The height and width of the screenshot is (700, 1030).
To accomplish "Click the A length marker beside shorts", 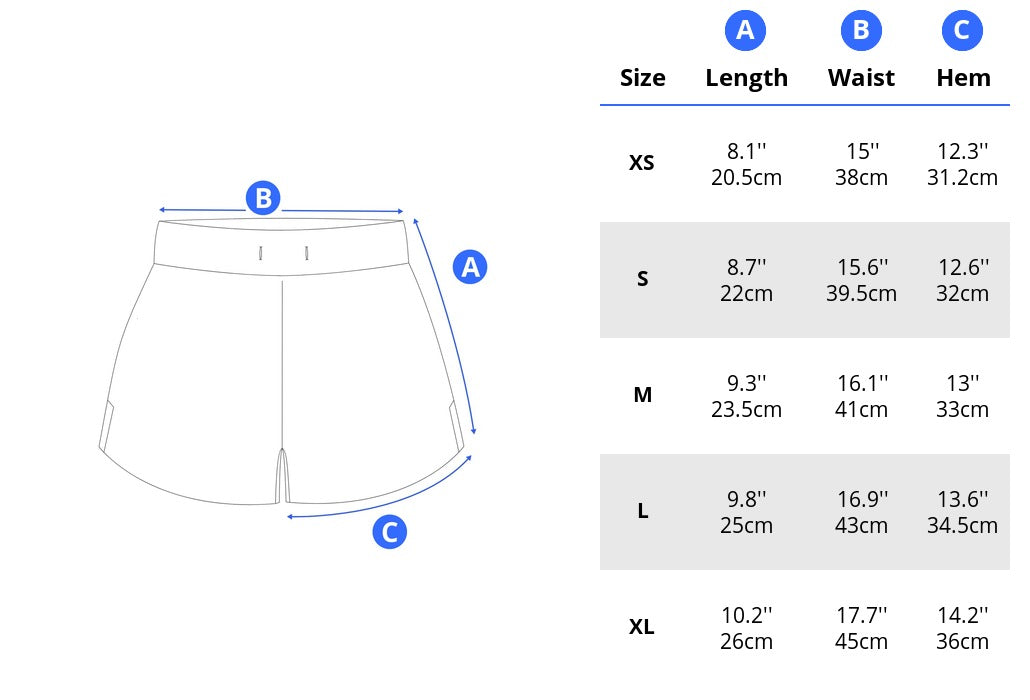I will (470, 267).
